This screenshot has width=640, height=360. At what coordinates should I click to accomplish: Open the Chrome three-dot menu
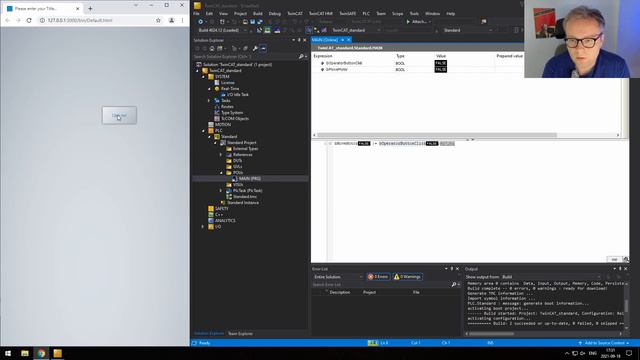pyautogui.click(x=182, y=20)
